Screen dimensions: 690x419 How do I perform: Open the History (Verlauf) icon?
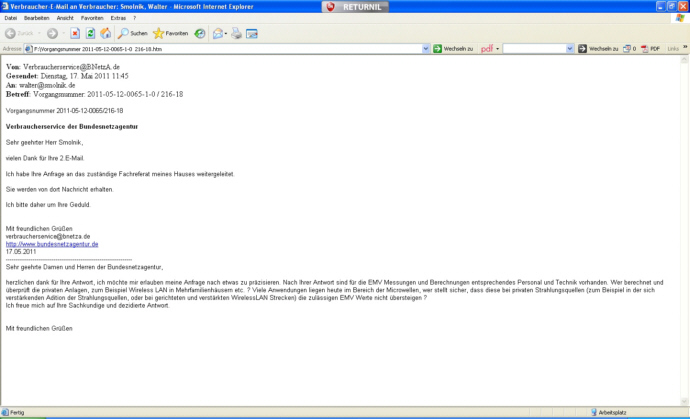point(200,33)
